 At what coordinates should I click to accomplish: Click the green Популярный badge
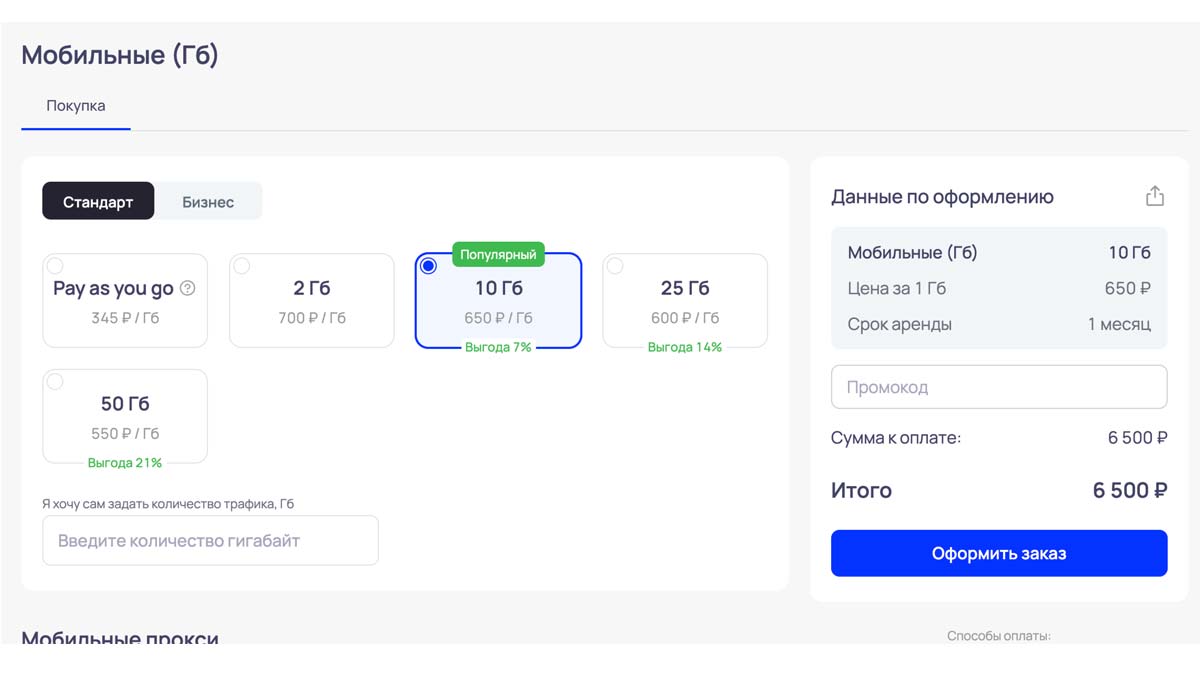point(498,255)
